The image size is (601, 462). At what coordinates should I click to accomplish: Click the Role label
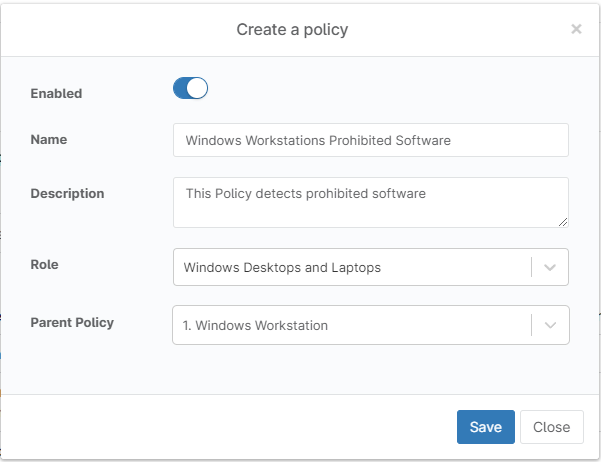[x=44, y=265]
